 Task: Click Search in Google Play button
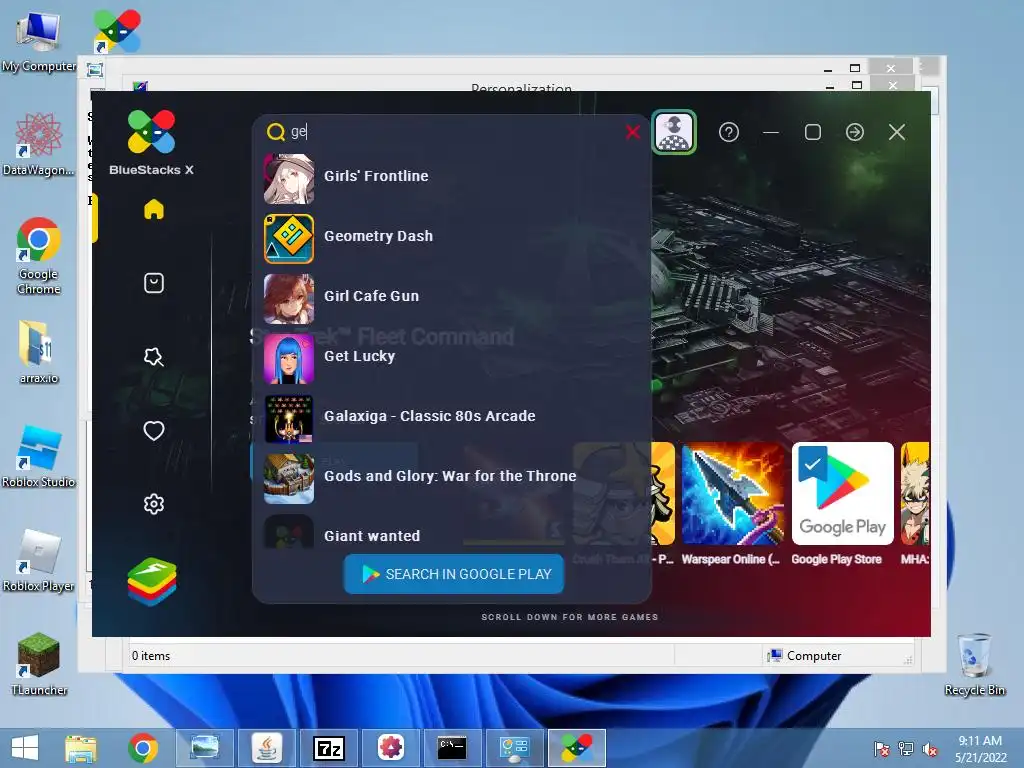pyautogui.click(x=454, y=574)
